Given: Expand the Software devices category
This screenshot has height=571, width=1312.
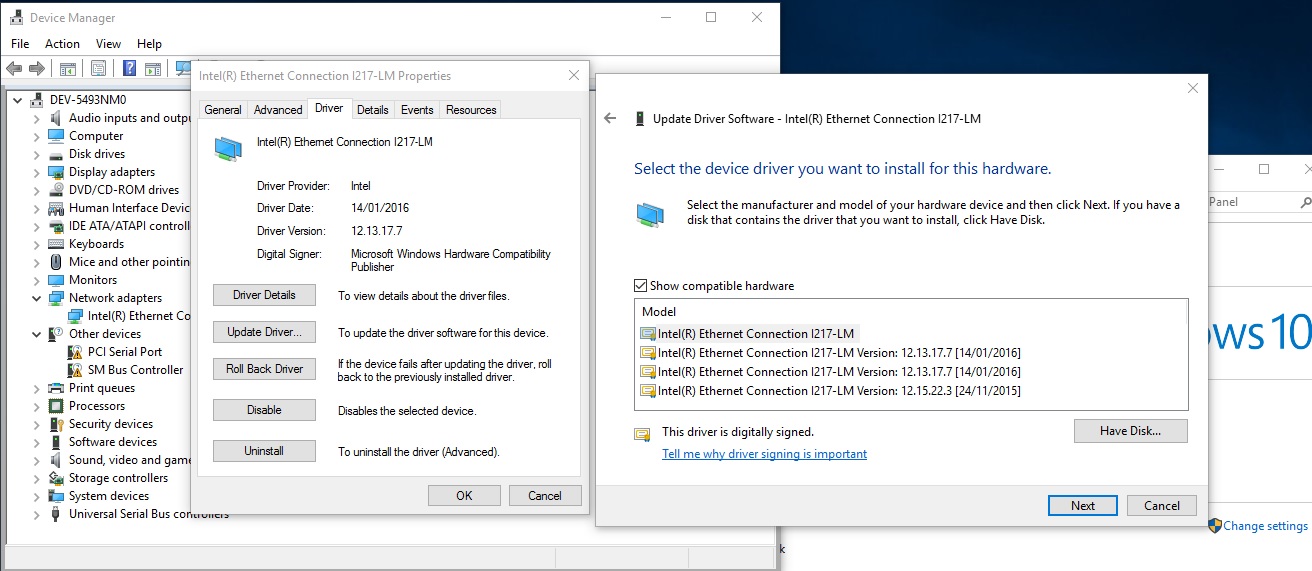Looking at the screenshot, I should pyautogui.click(x=37, y=442).
